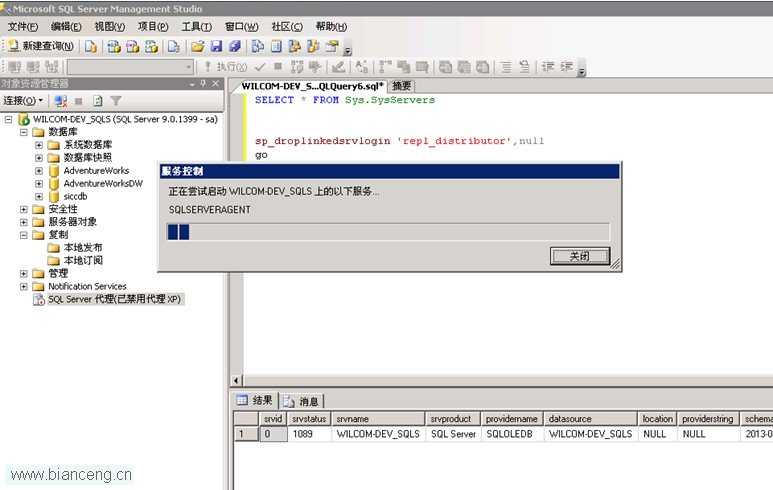Viewport: 773px width, 490px height.
Task: Click the Object Explorer disconnect icon
Action: 61,101
